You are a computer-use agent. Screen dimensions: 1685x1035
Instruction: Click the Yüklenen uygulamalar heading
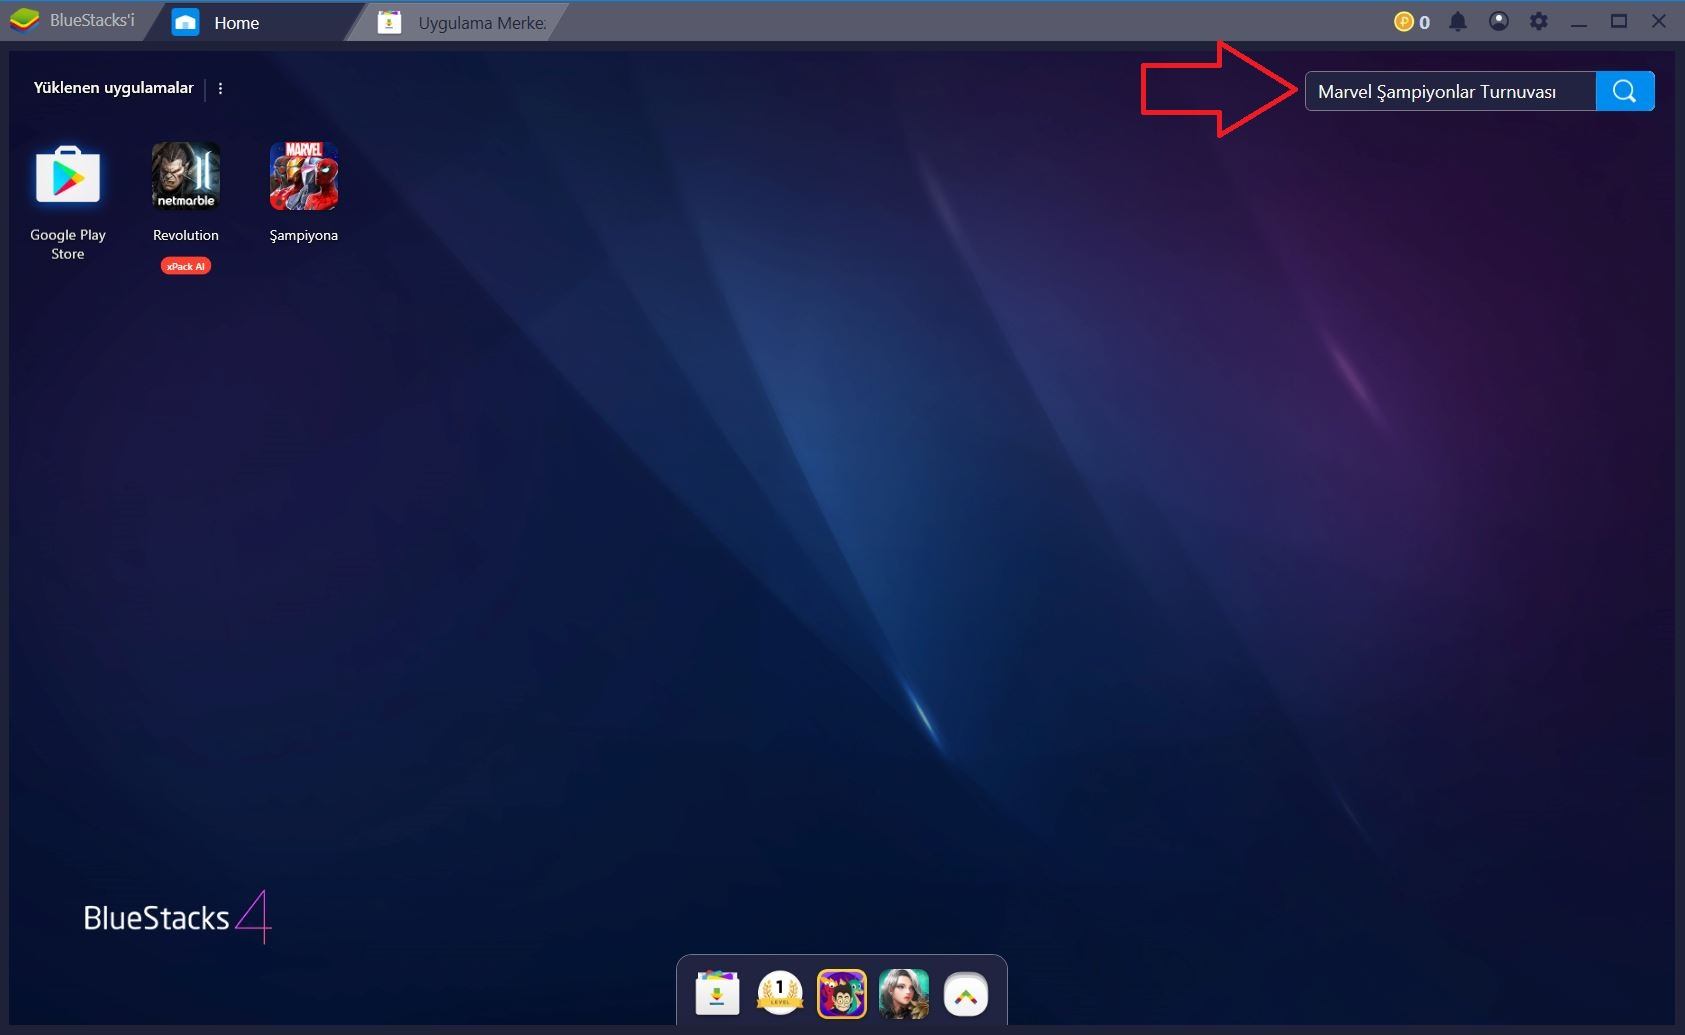pyautogui.click(x=113, y=88)
